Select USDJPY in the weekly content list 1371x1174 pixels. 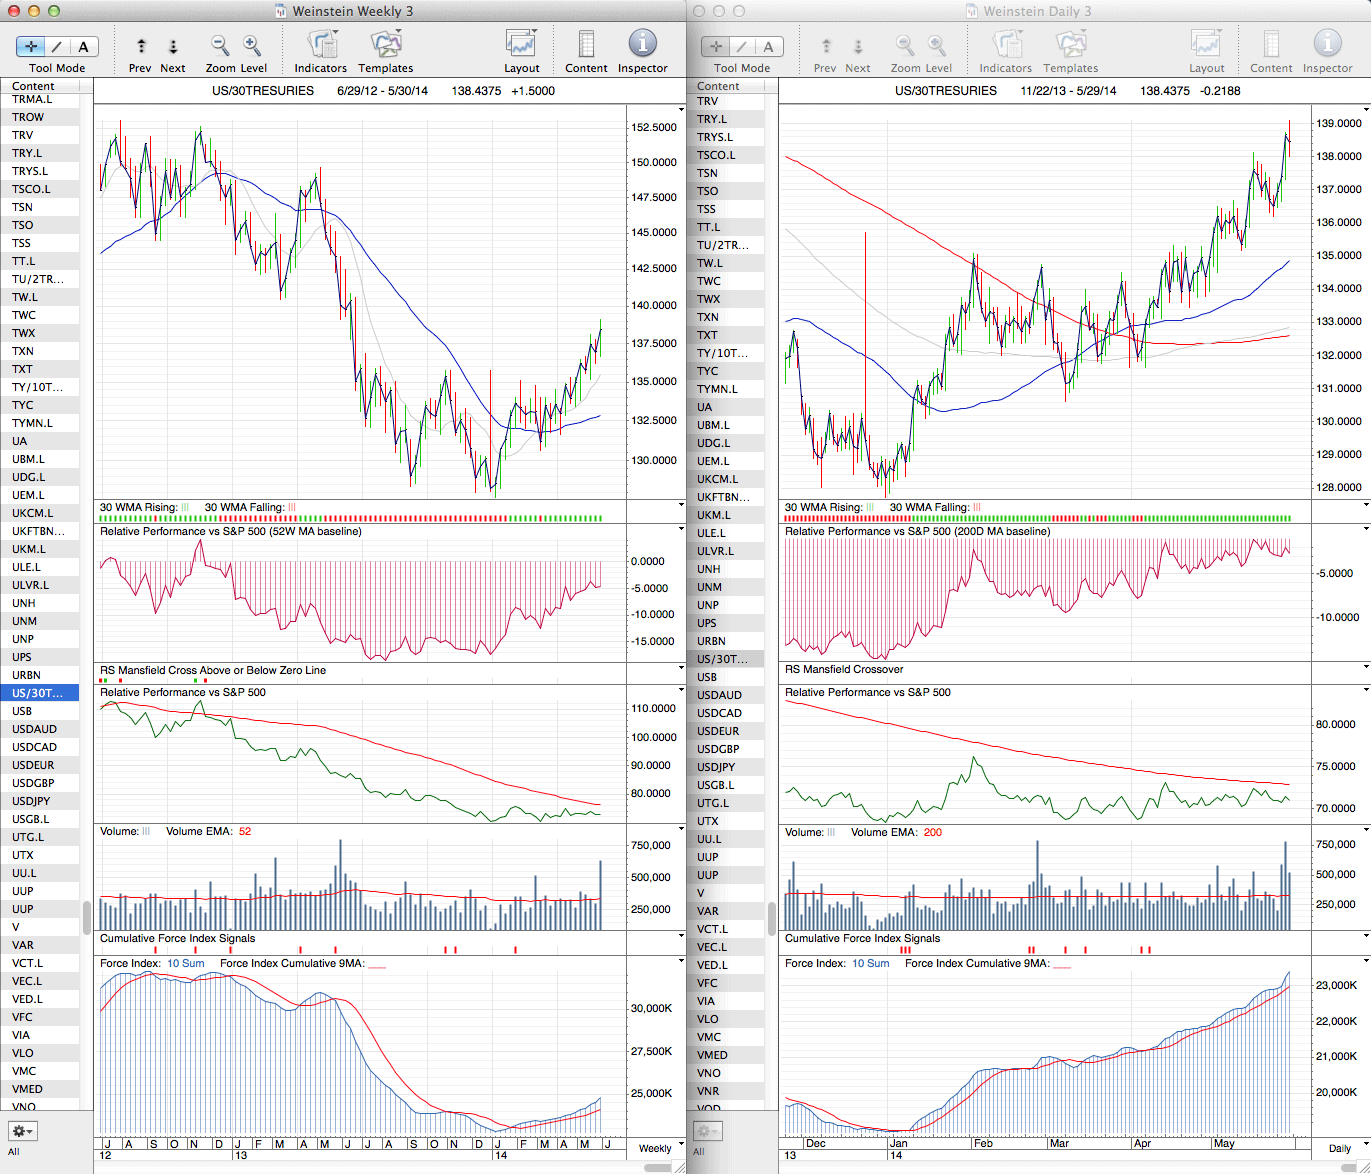pyautogui.click(x=31, y=801)
